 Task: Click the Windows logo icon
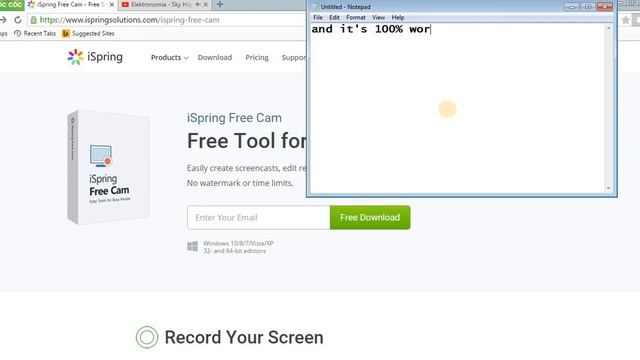click(x=192, y=247)
